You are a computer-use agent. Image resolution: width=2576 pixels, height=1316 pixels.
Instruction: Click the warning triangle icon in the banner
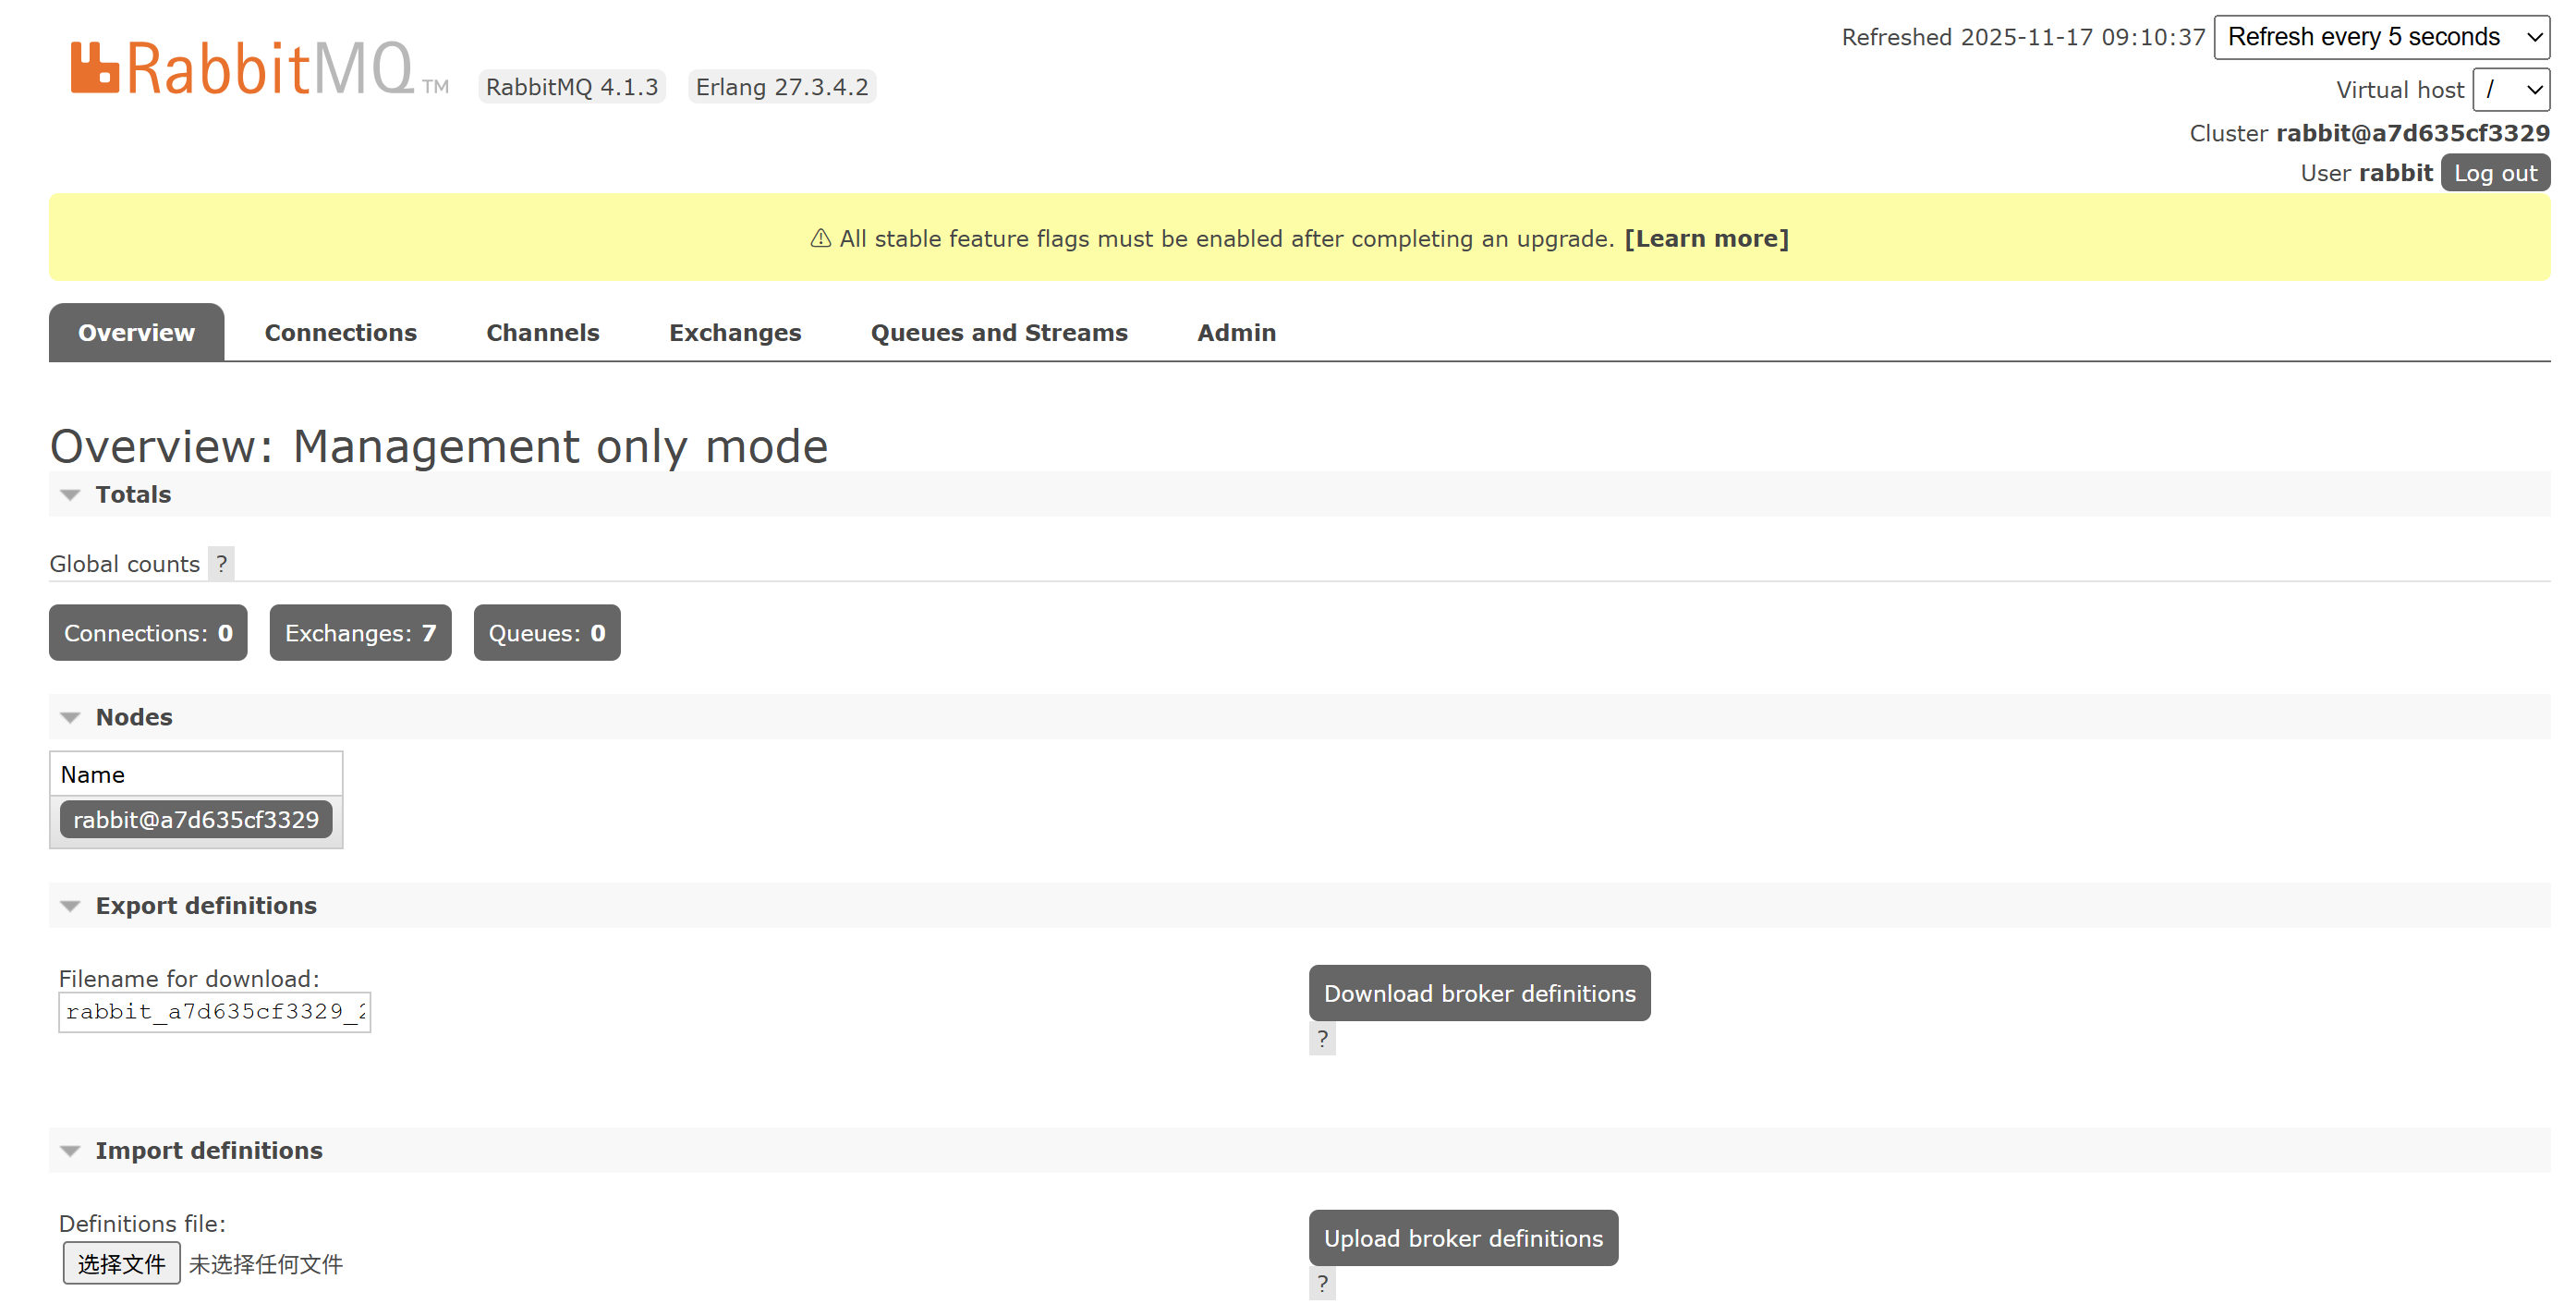(820, 238)
